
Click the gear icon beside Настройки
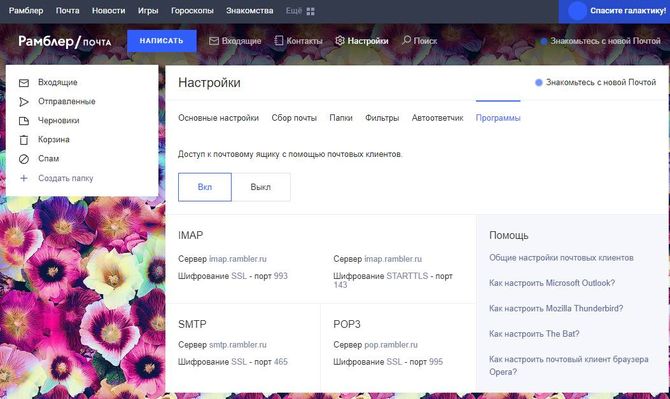click(340, 41)
